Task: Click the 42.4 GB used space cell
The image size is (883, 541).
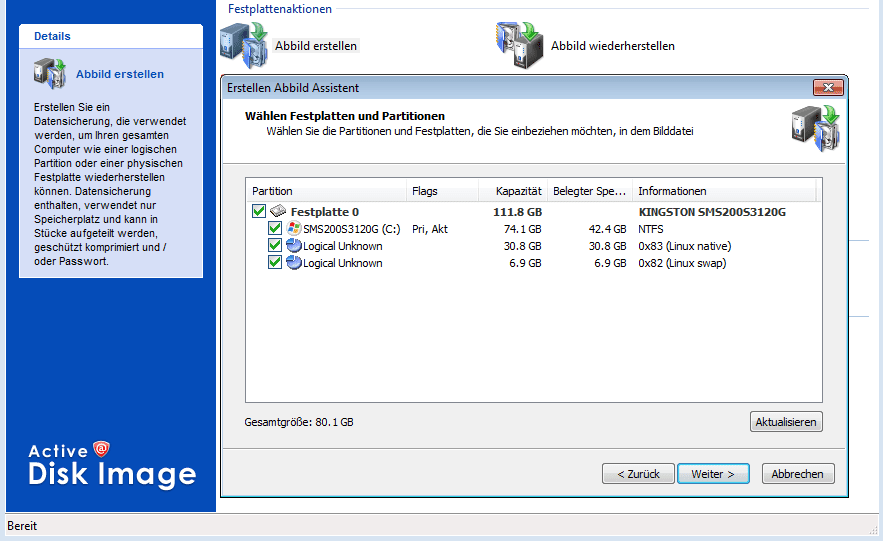Action: tap(608, 229)
